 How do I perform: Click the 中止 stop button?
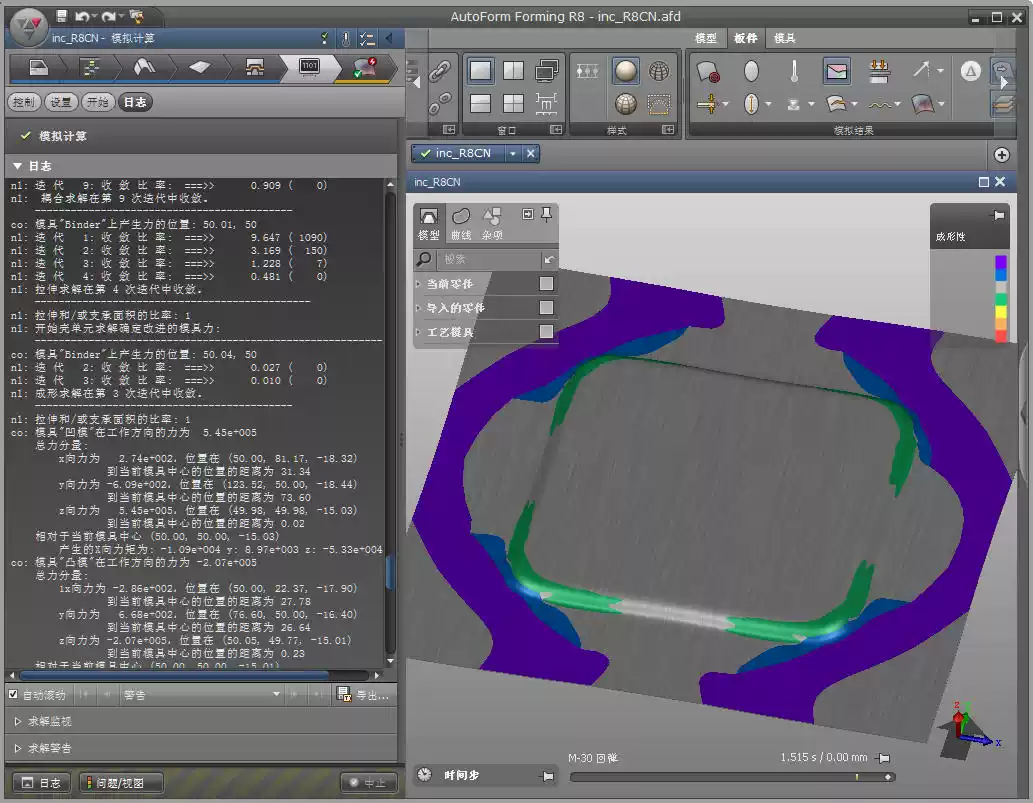(368, 783)
